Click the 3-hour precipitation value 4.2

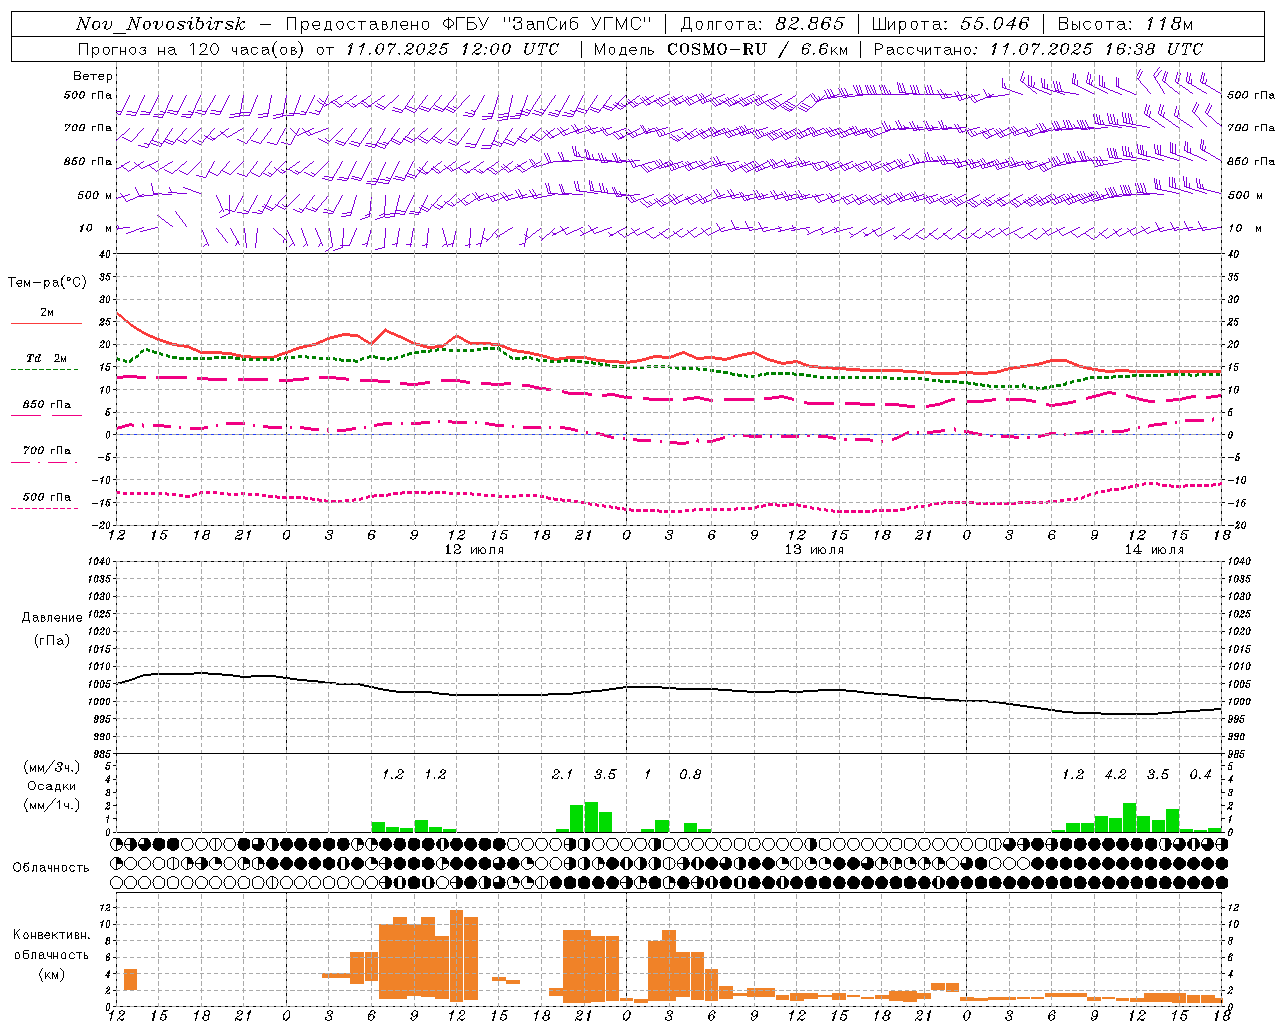tap(1115, 774)
